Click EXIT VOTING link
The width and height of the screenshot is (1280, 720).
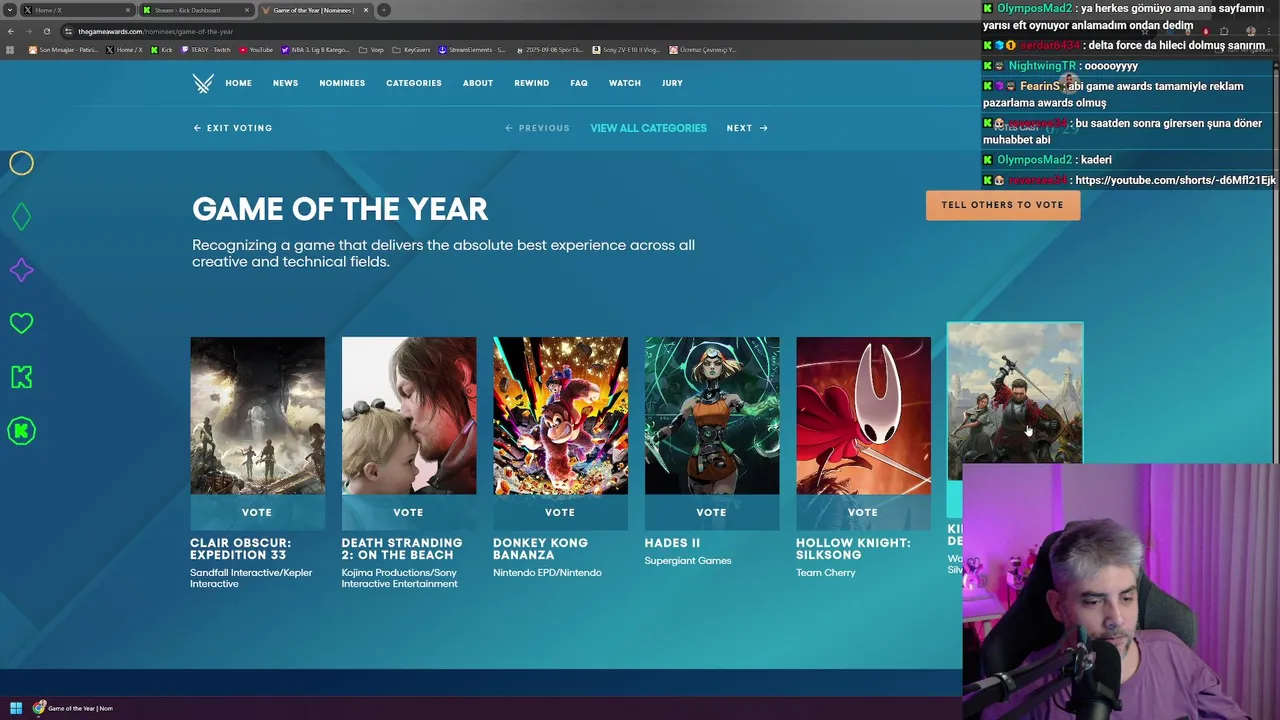[x=233, y=128]
